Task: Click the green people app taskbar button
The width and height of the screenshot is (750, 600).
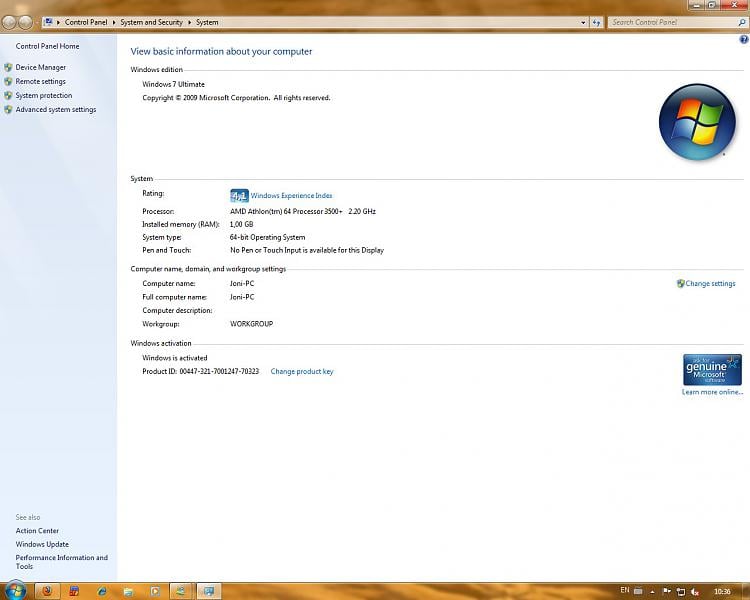Action: 181,591
